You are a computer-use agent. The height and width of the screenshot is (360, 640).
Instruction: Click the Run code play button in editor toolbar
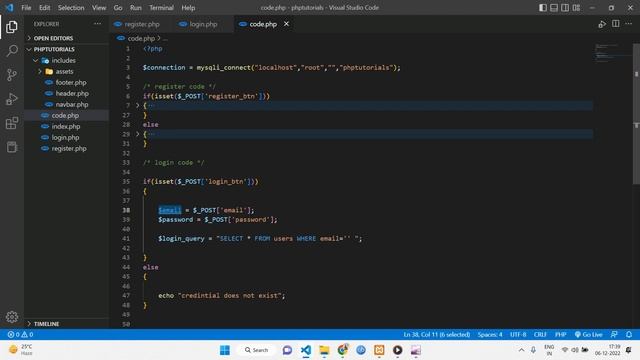pos(602,24)
